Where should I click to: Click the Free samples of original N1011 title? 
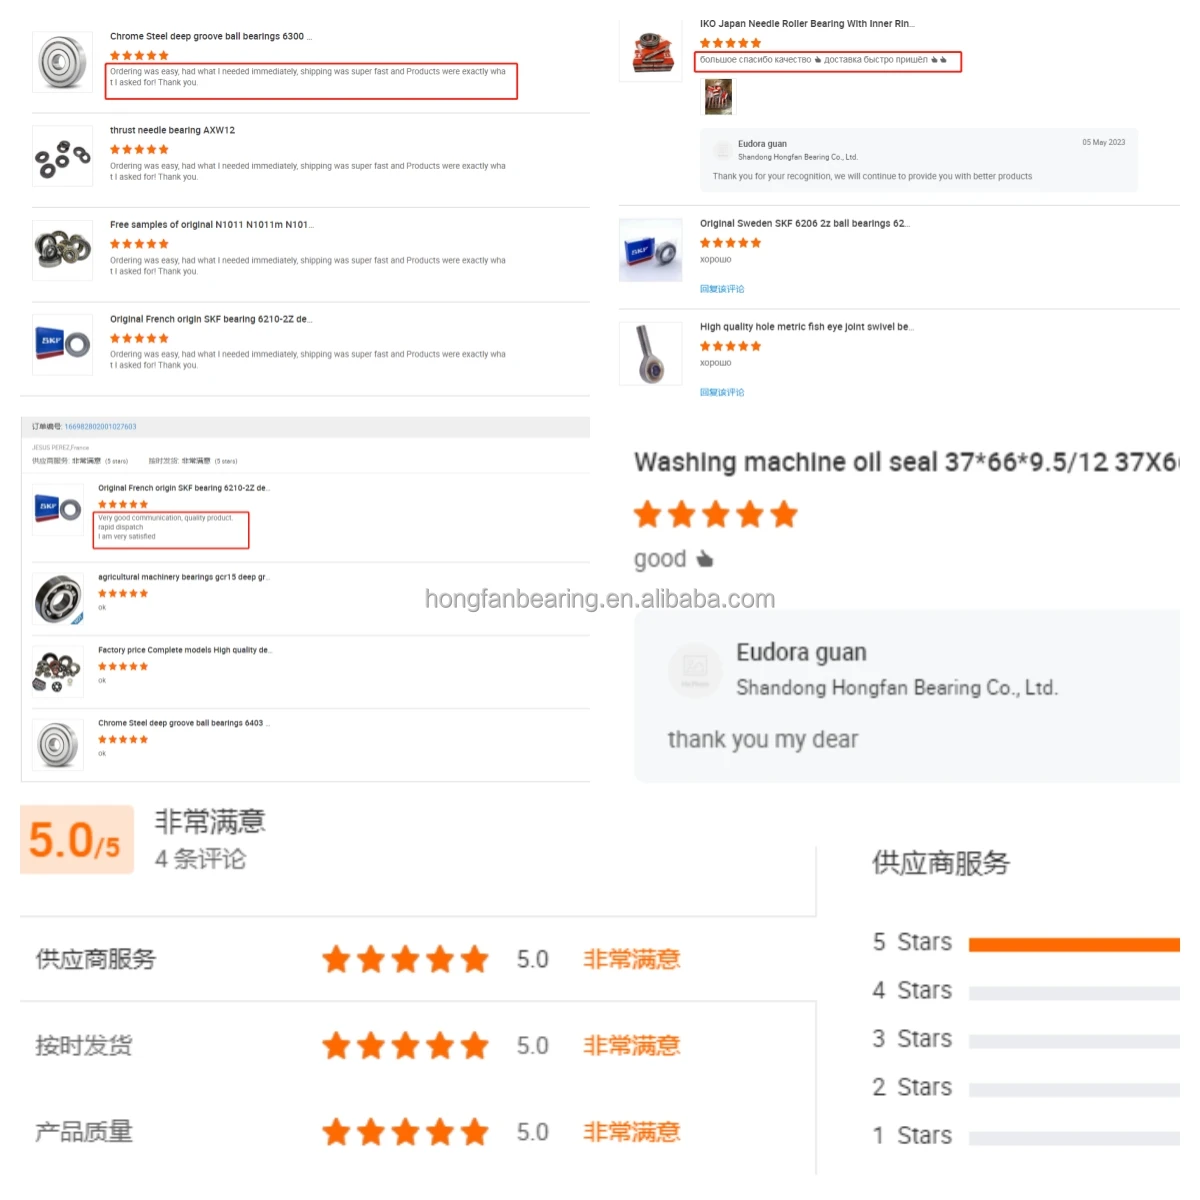click(x=211, y=225)
